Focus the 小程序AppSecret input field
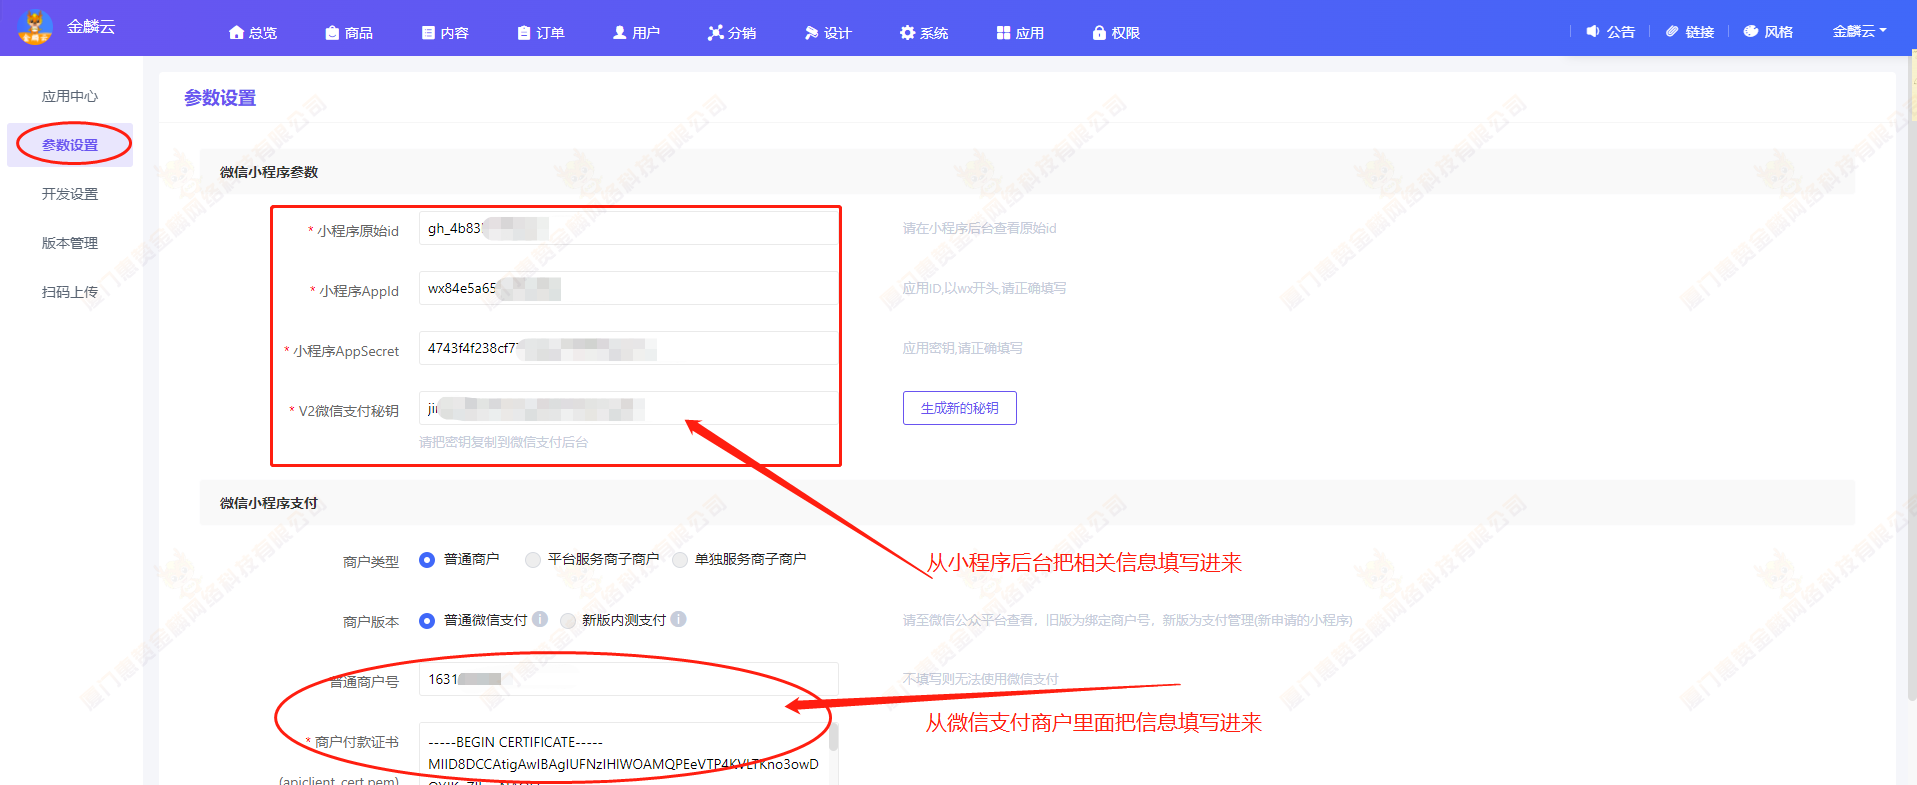 click(628, 348)
